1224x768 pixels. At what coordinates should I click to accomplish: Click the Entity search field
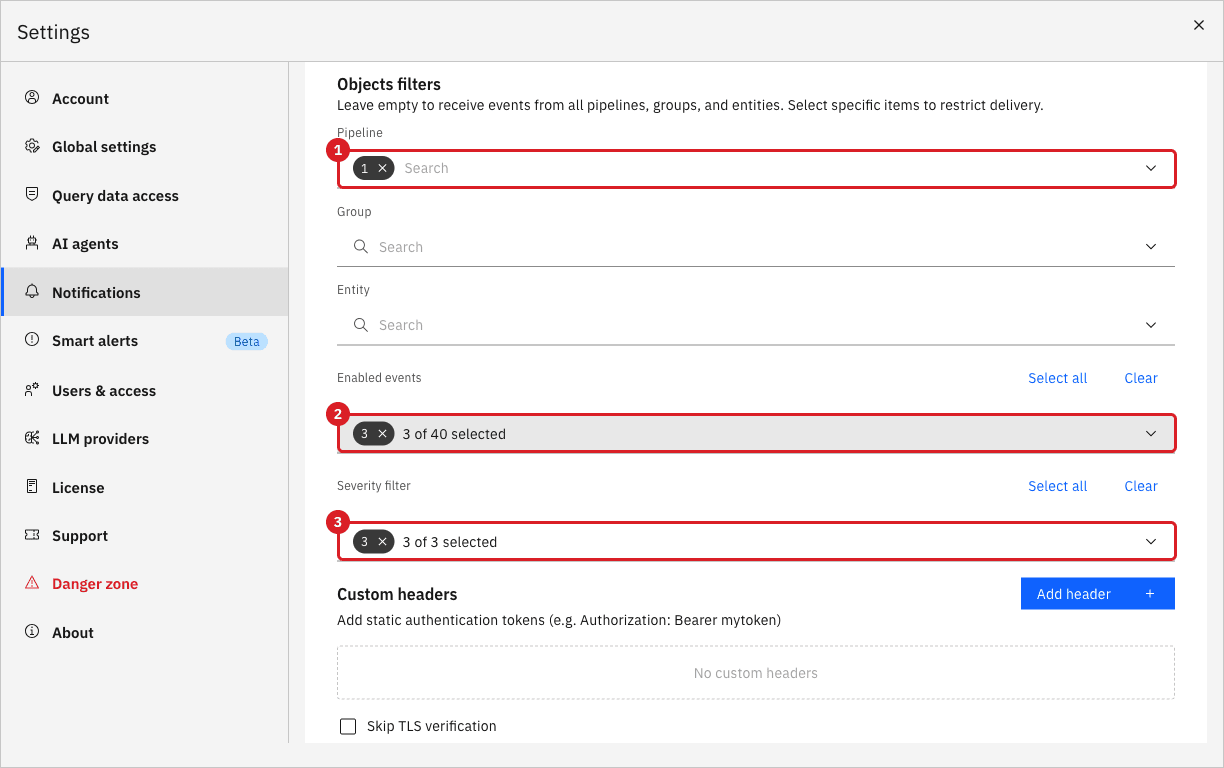tap(756, 325)
